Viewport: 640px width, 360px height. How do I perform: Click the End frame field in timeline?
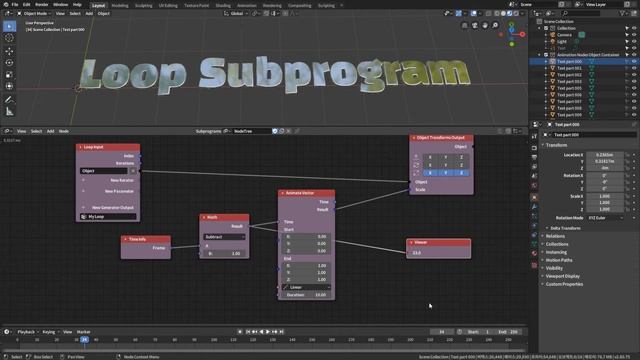[x=508, y=332]
